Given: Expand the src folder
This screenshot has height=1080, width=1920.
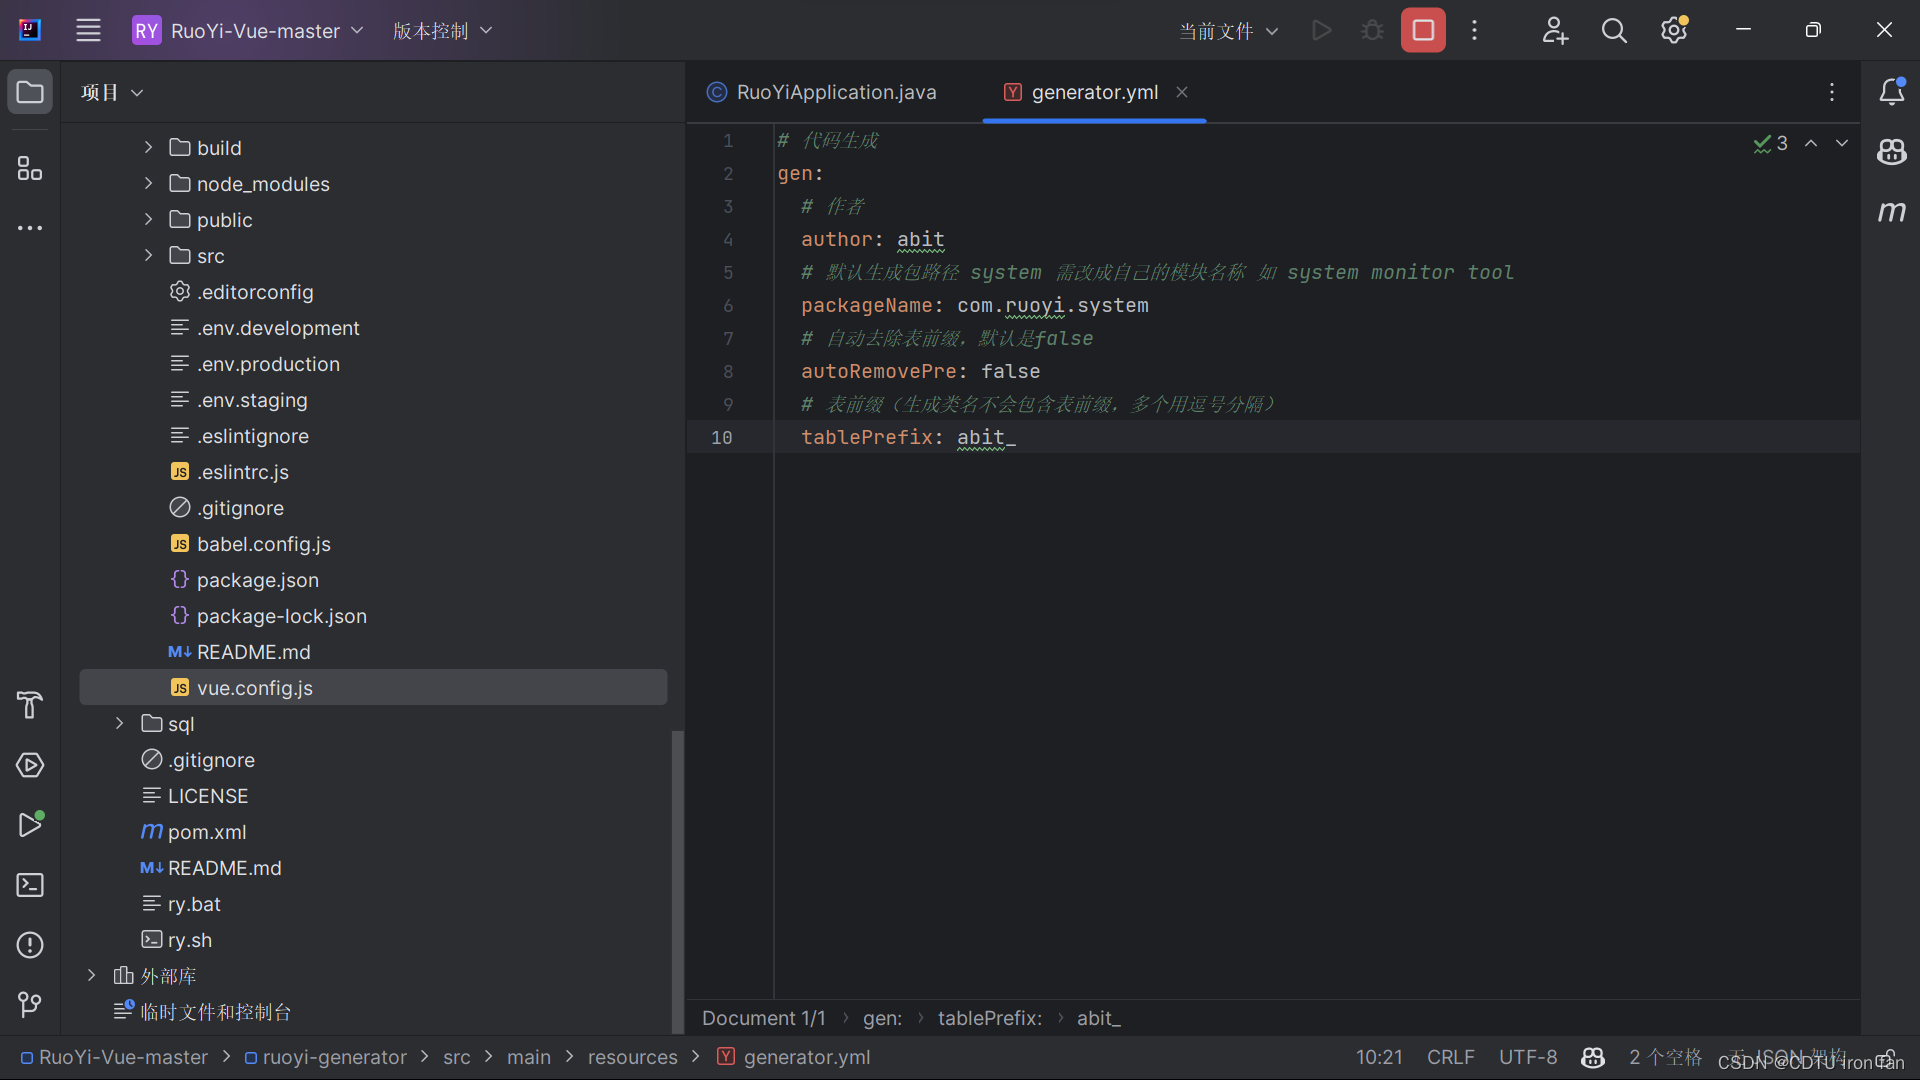Looking at the screenshot, I should (148, 255).
